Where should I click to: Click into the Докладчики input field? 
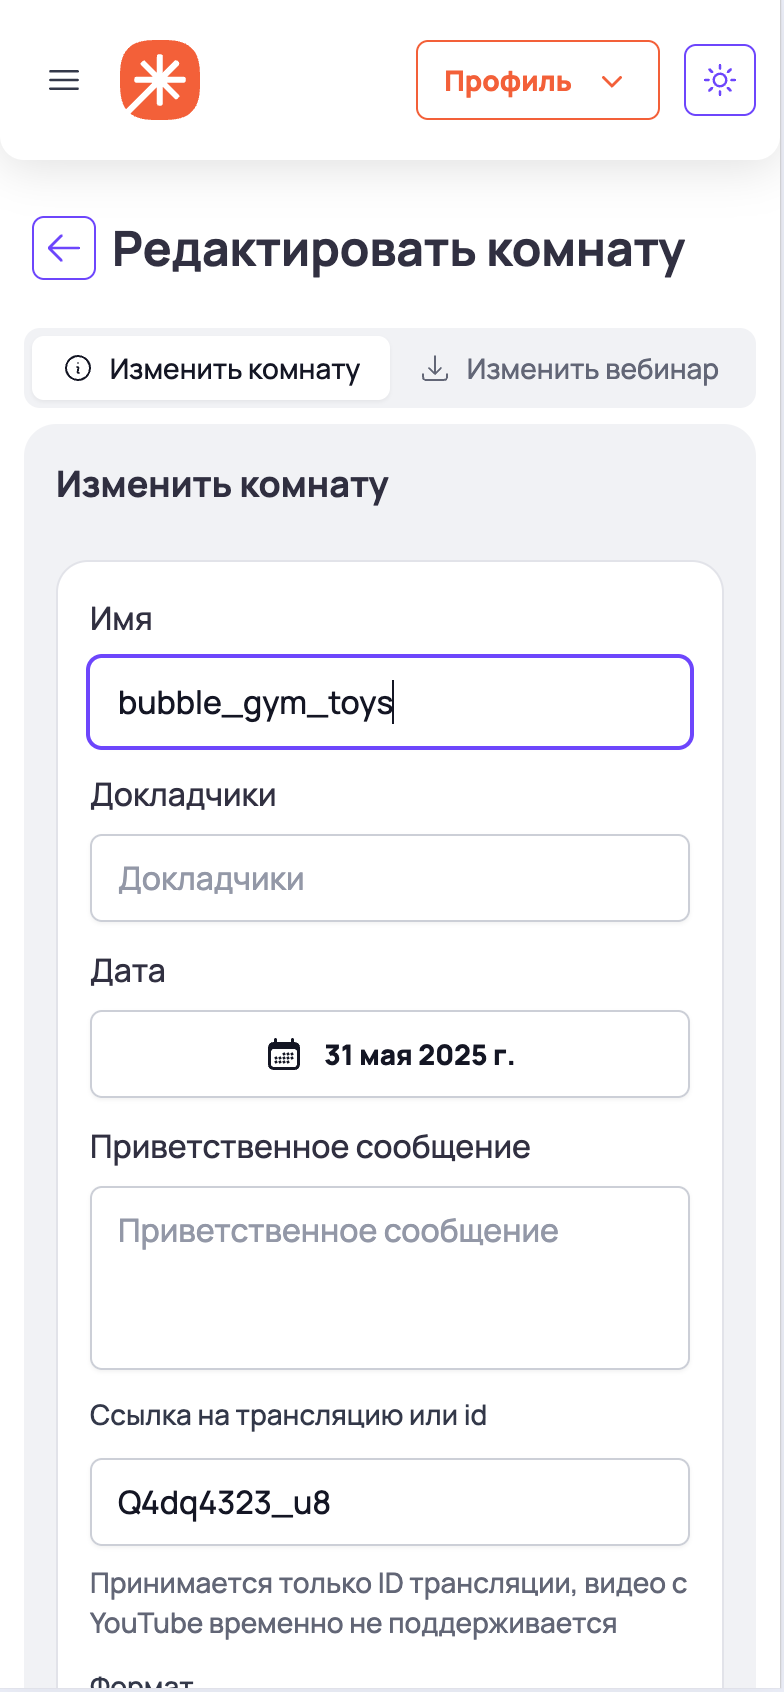(x=390, y=878)
